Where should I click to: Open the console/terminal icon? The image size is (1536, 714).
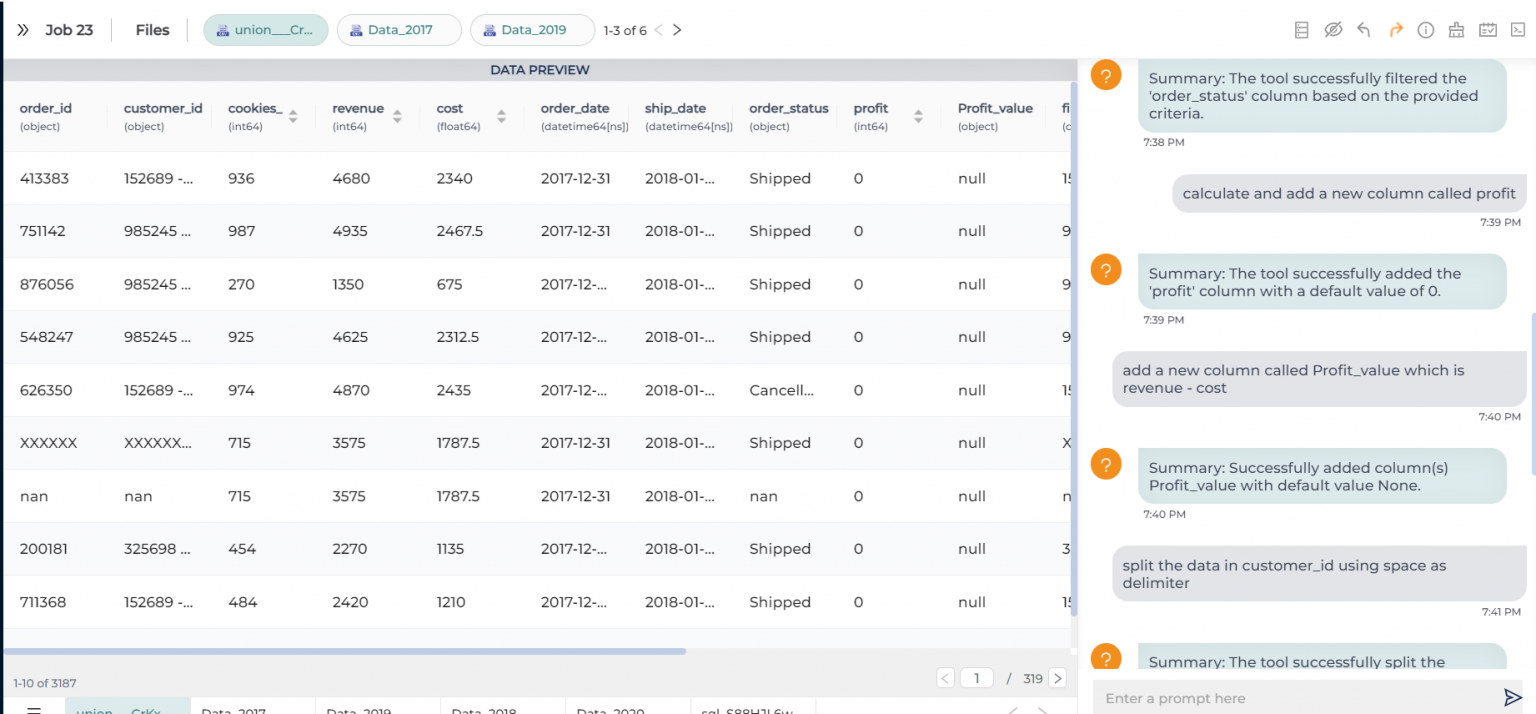click(x=1519, y=30)
